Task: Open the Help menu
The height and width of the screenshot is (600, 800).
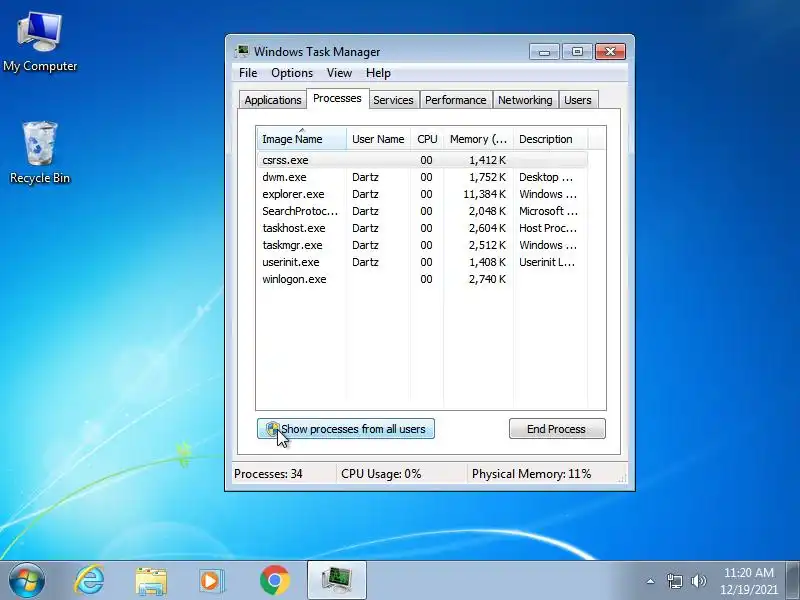Action: coord(378,73)
